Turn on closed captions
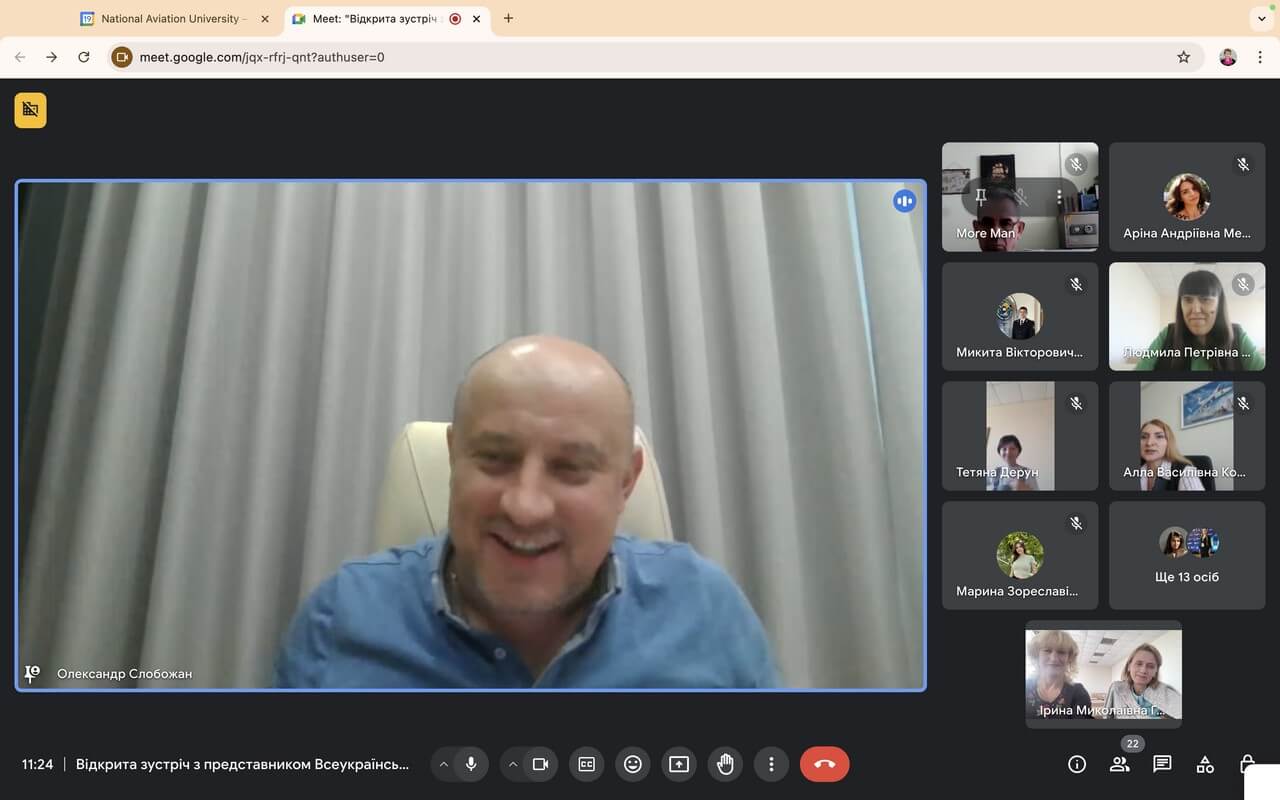This screenshot has width=1280, height=800. pyautogui.click(x=586, y=764)
